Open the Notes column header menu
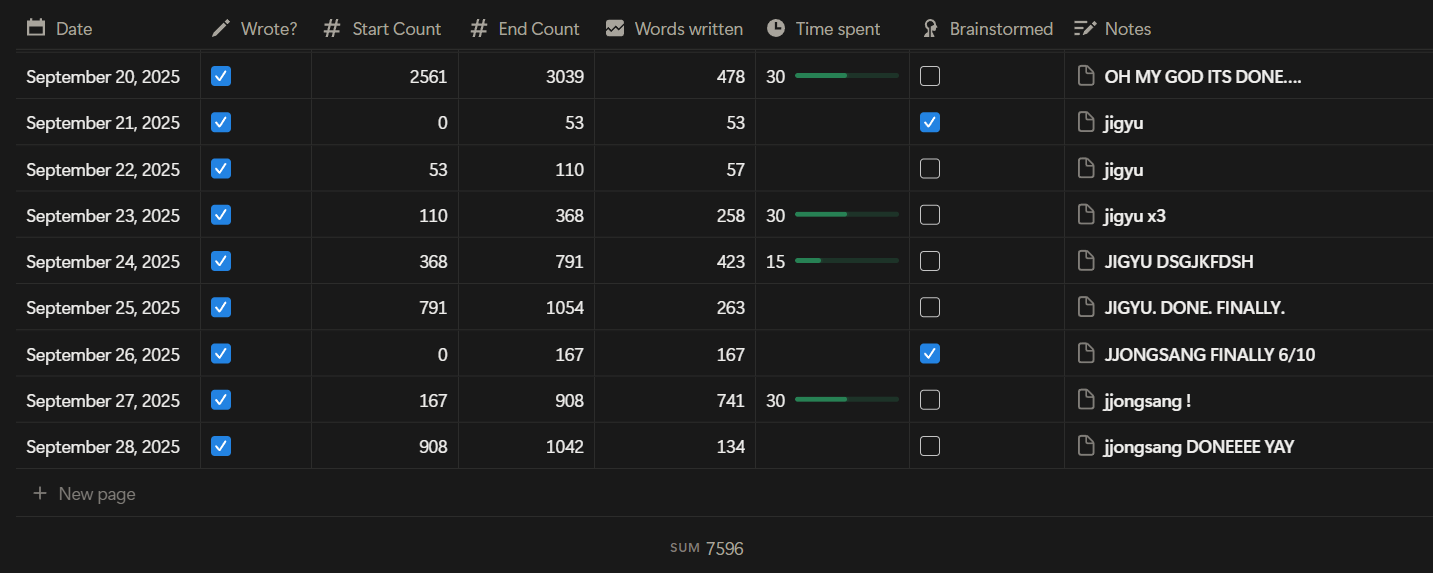The image size is (1433, 573). tap(1127, 29)
